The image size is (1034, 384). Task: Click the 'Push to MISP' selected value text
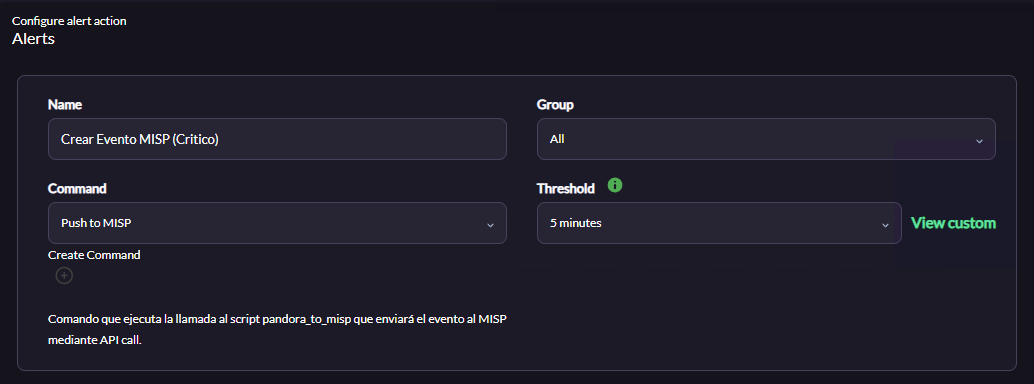(96, 223)
